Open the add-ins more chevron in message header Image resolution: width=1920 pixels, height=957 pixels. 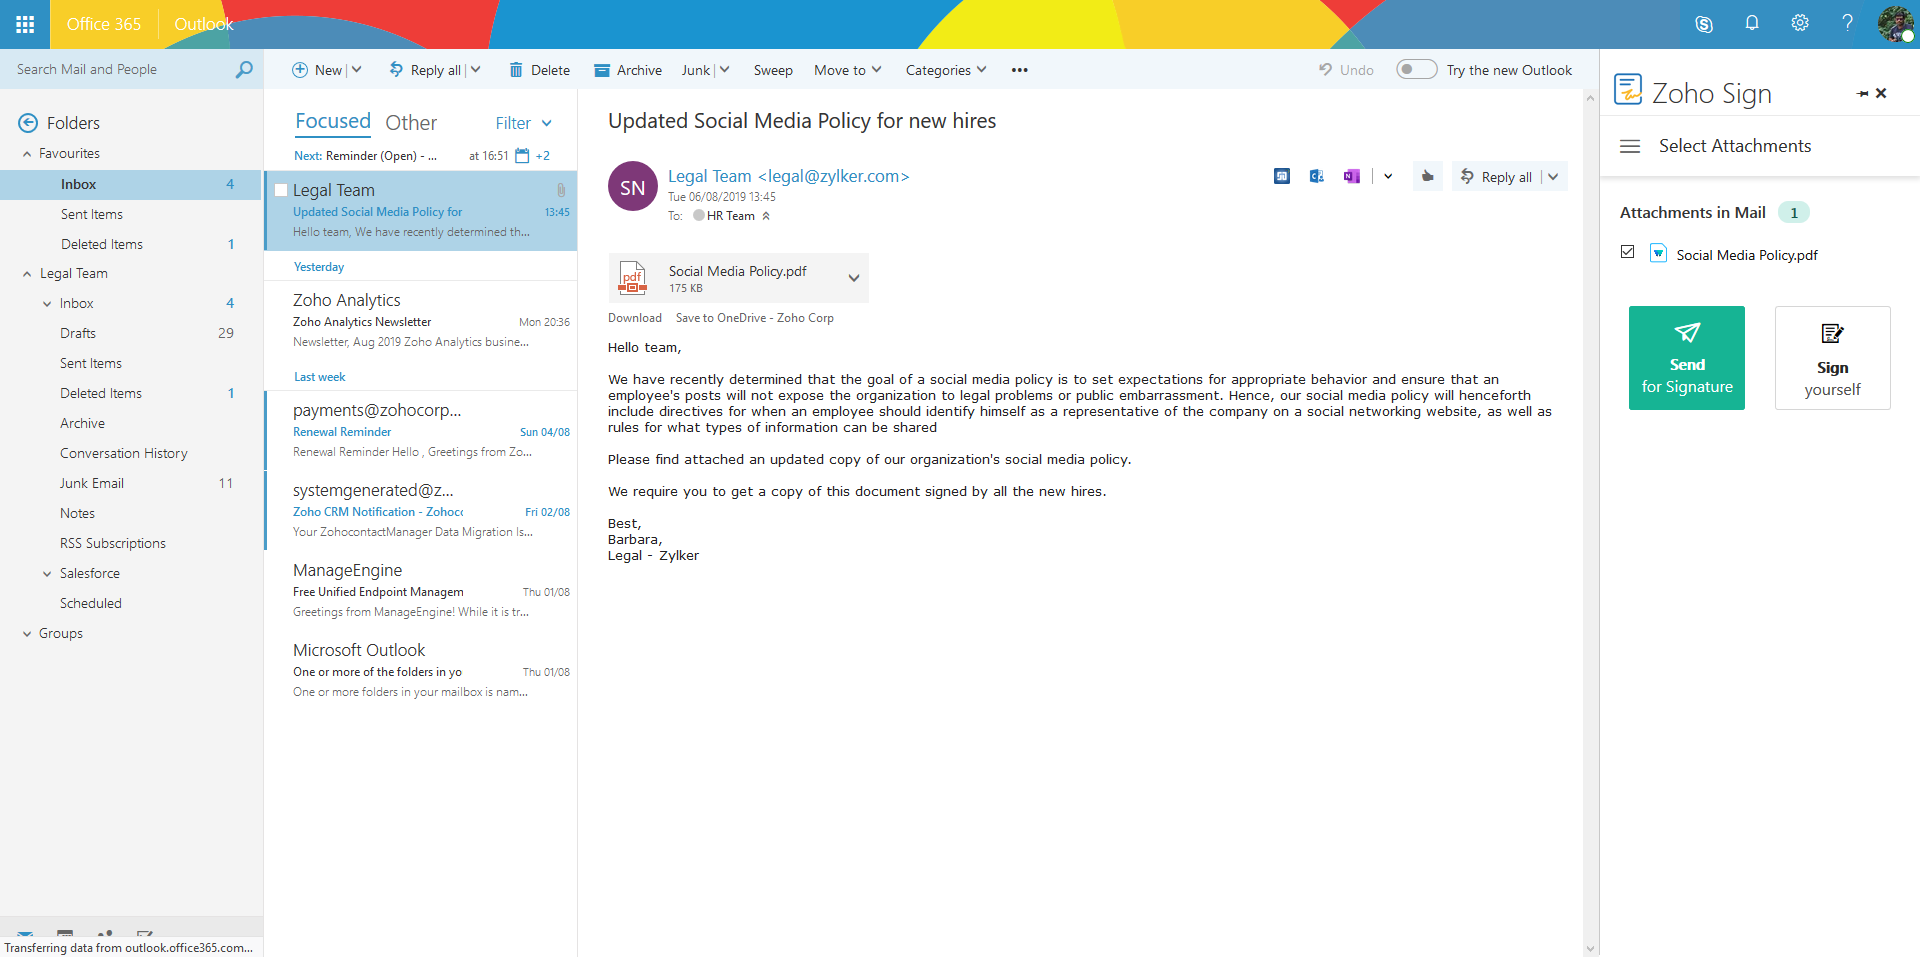click(x=1388, y=176)
